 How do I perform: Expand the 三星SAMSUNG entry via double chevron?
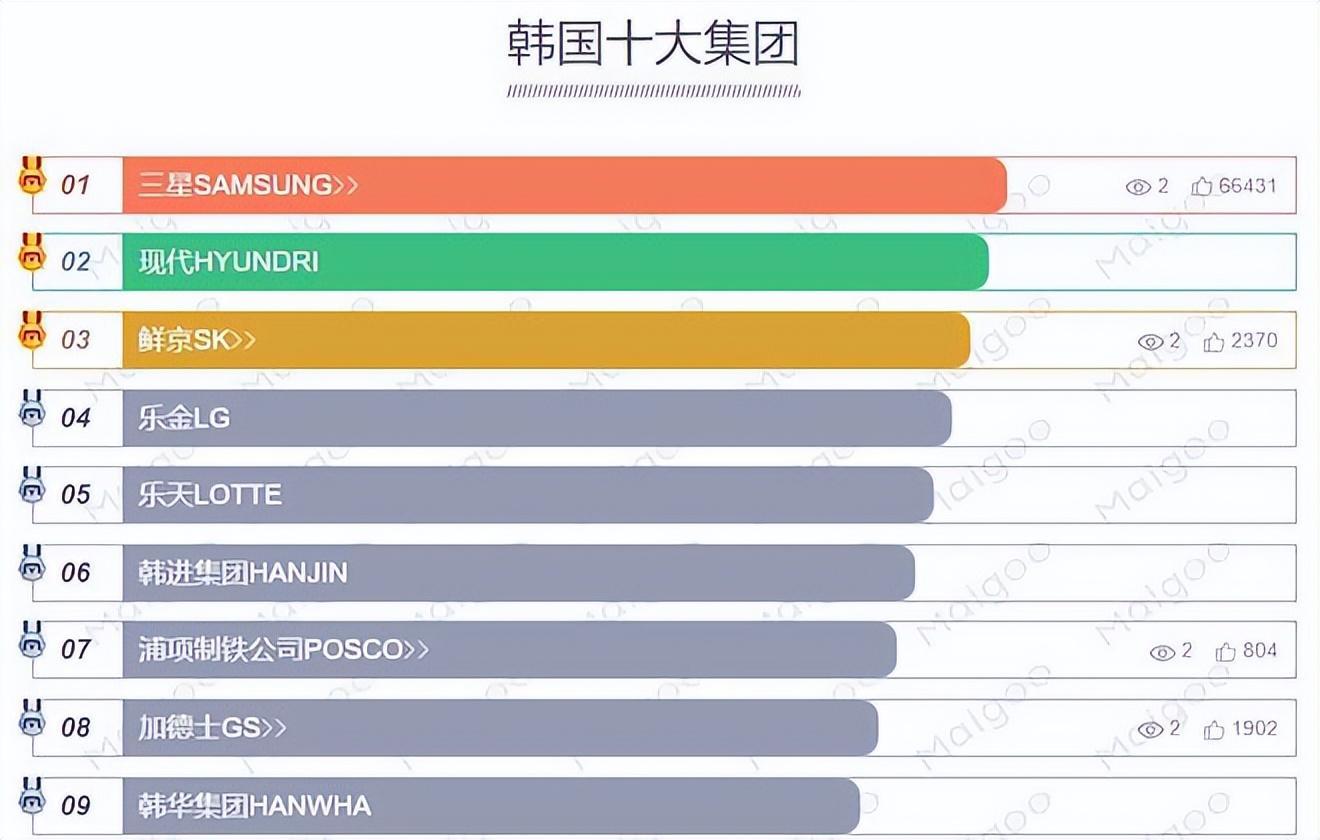pyautogui.click(x=346, y=185)
